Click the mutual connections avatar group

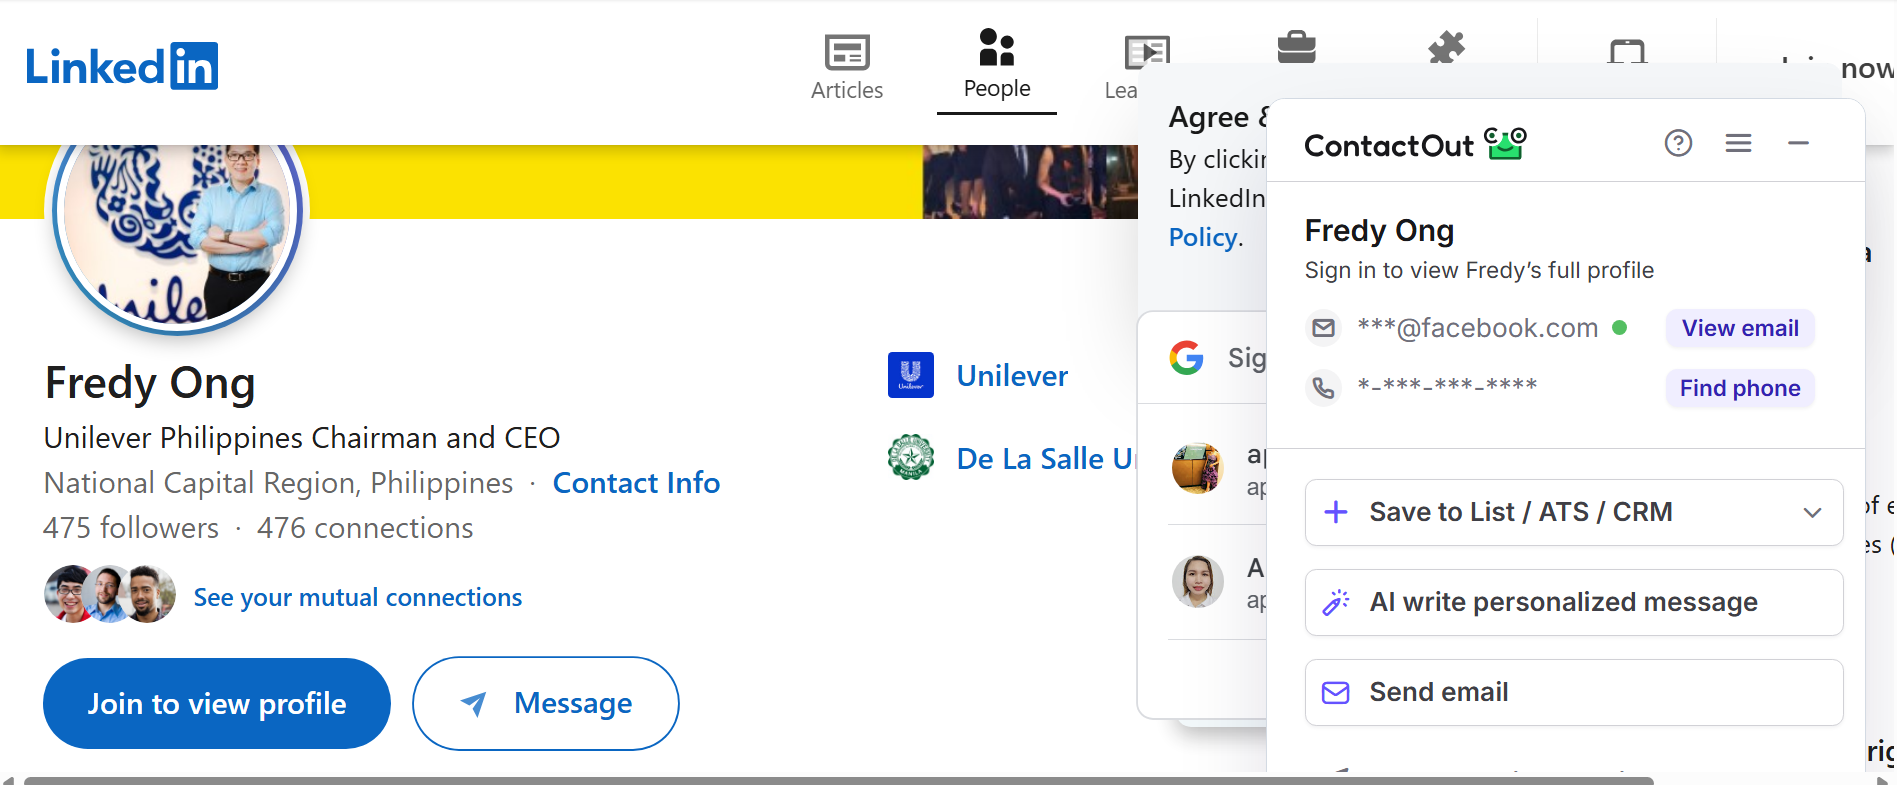click(x=110, y=594)
